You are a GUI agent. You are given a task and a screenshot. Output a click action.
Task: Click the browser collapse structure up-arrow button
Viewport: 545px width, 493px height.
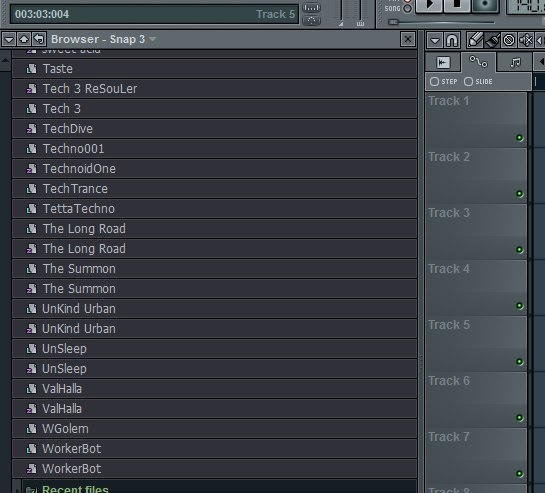pos(24,40)
